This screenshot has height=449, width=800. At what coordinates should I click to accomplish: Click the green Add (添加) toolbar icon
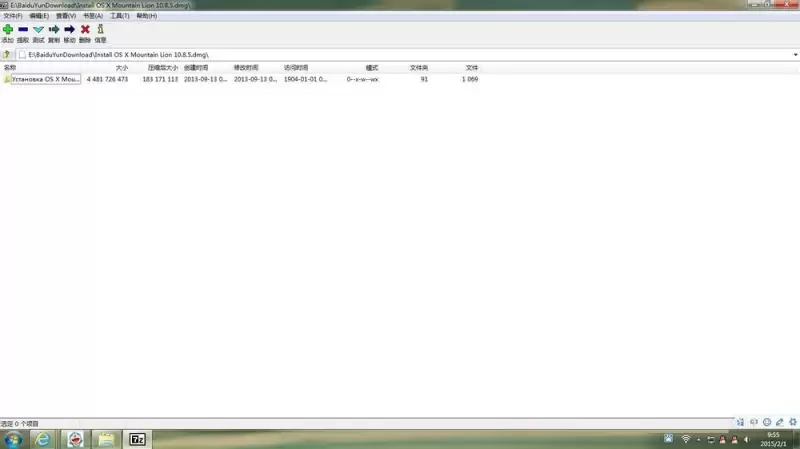tap(8, 30)
